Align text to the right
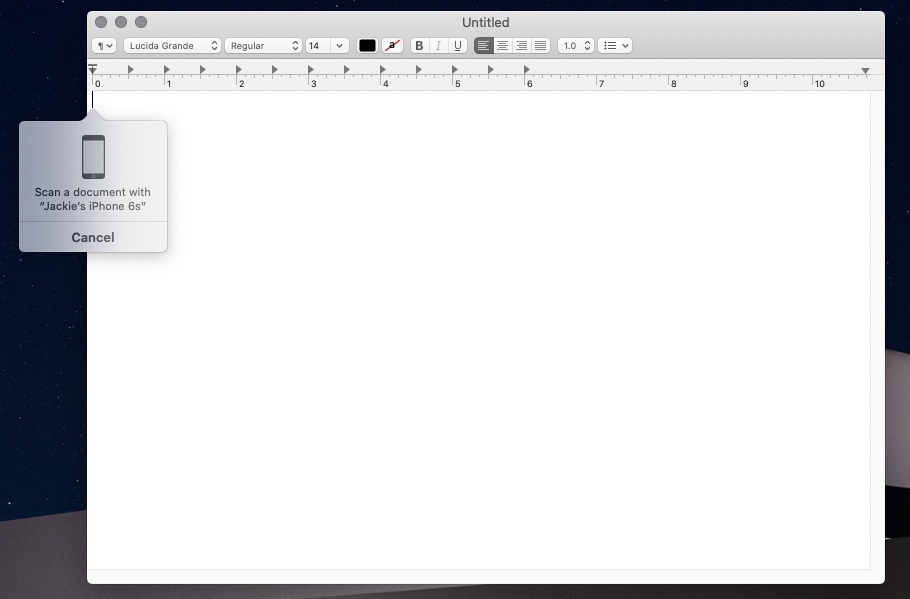The height and width of the screenshot is (599, 910). tap(521, 46)
